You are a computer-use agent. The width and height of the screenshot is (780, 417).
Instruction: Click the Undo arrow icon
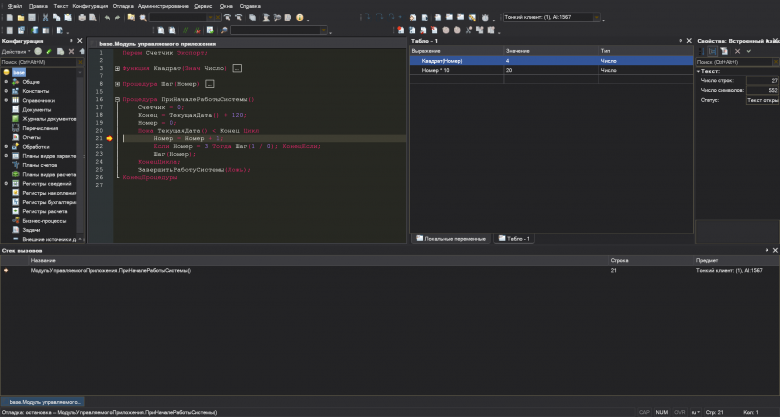click(x=107, y=17)
